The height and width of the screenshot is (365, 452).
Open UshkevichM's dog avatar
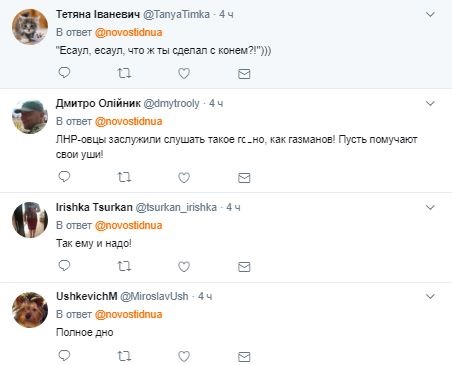coord(30,310)
